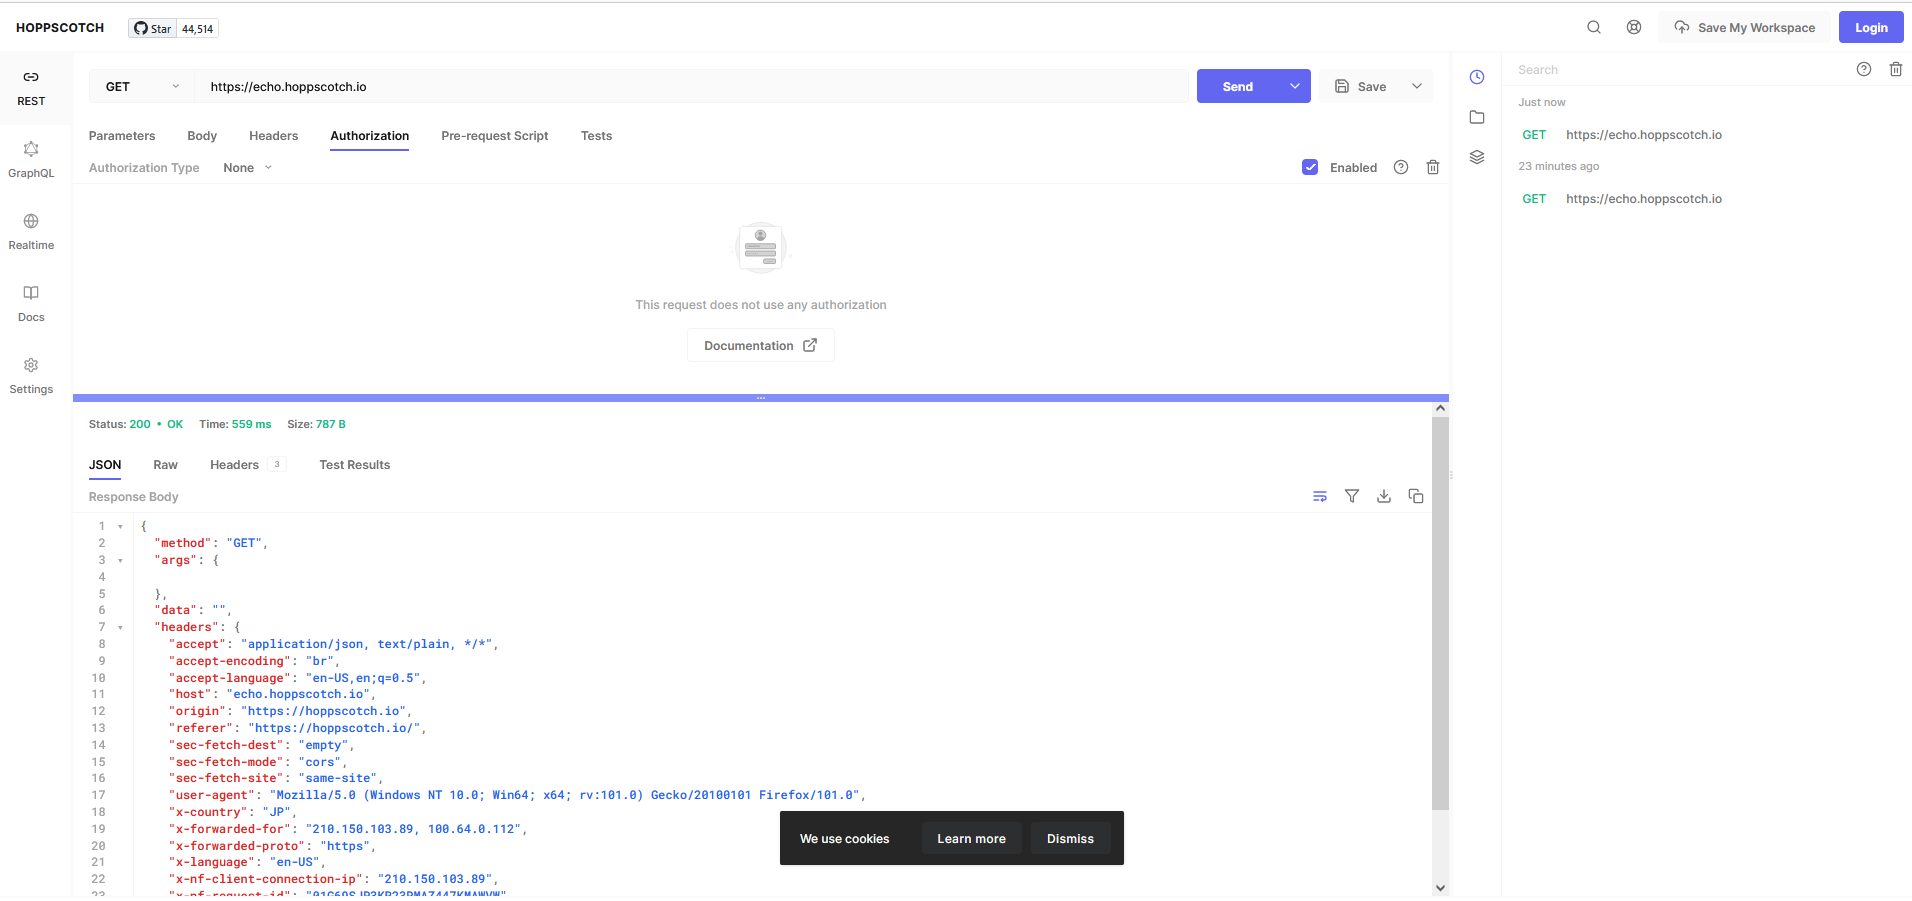
Task: Clear authorization with trash icon
Action: coord(1433,167)
